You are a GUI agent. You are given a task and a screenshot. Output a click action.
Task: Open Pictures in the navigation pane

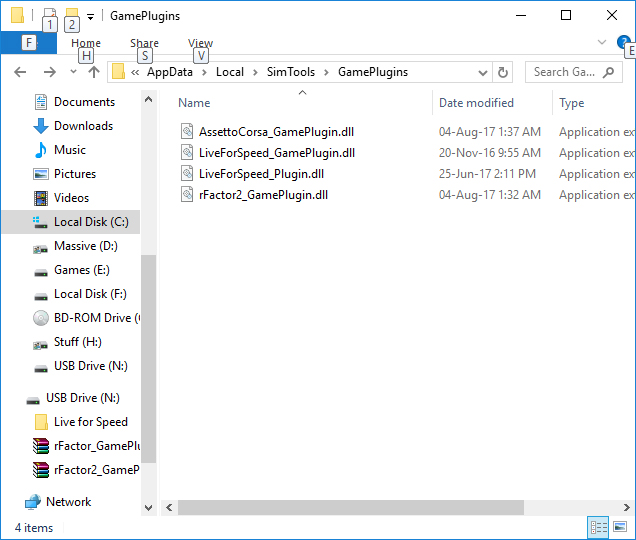(75, 174)
